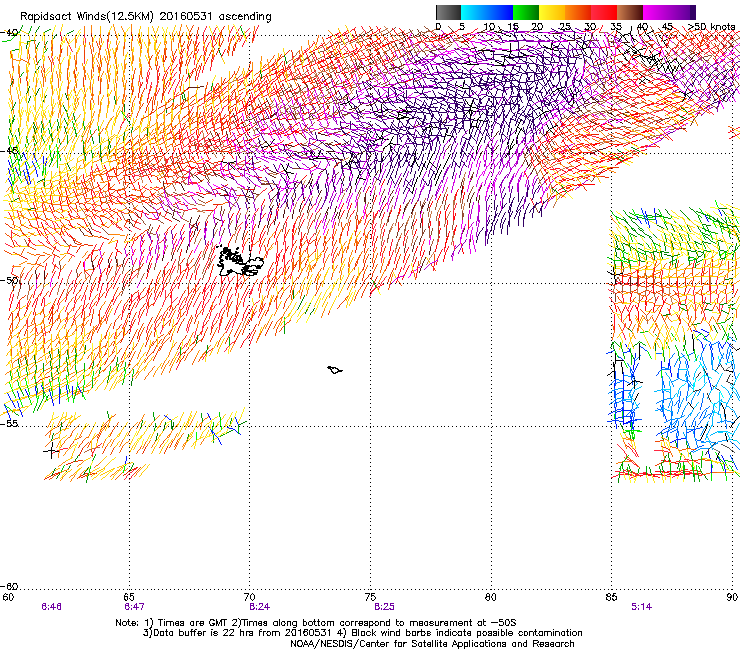
Task: Click the purple '6:47' pass time label
Action: click(x=134, y=607)
